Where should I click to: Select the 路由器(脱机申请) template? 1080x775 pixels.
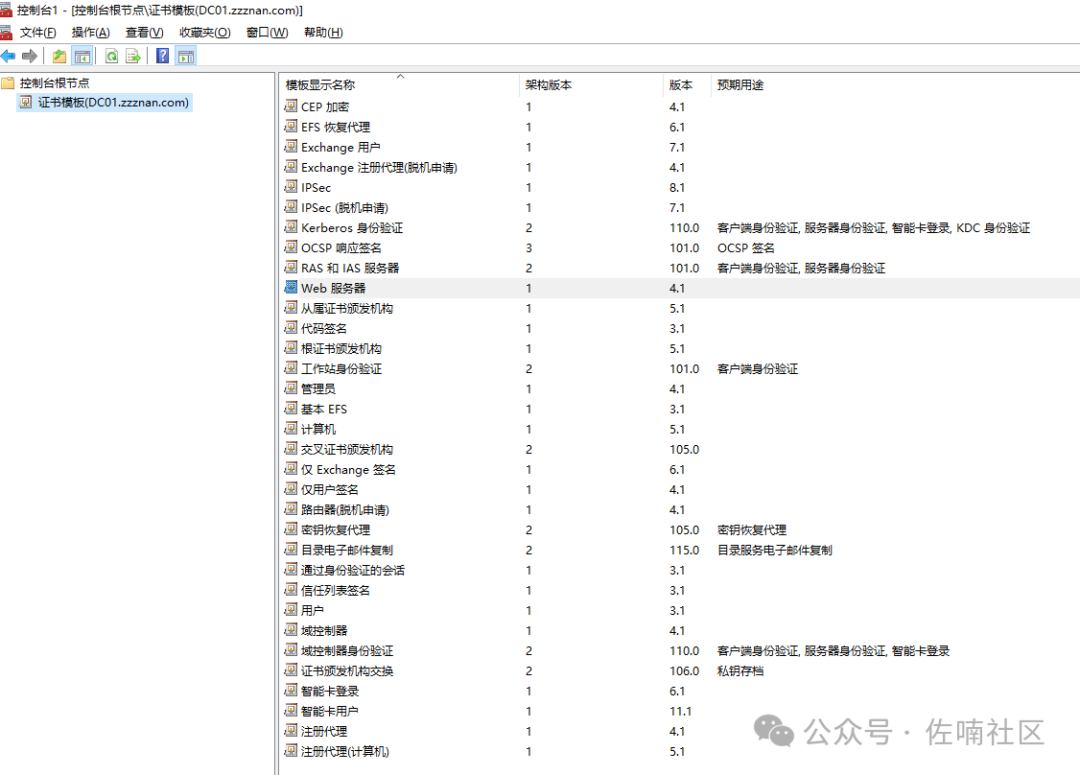[x=345, y=510]
